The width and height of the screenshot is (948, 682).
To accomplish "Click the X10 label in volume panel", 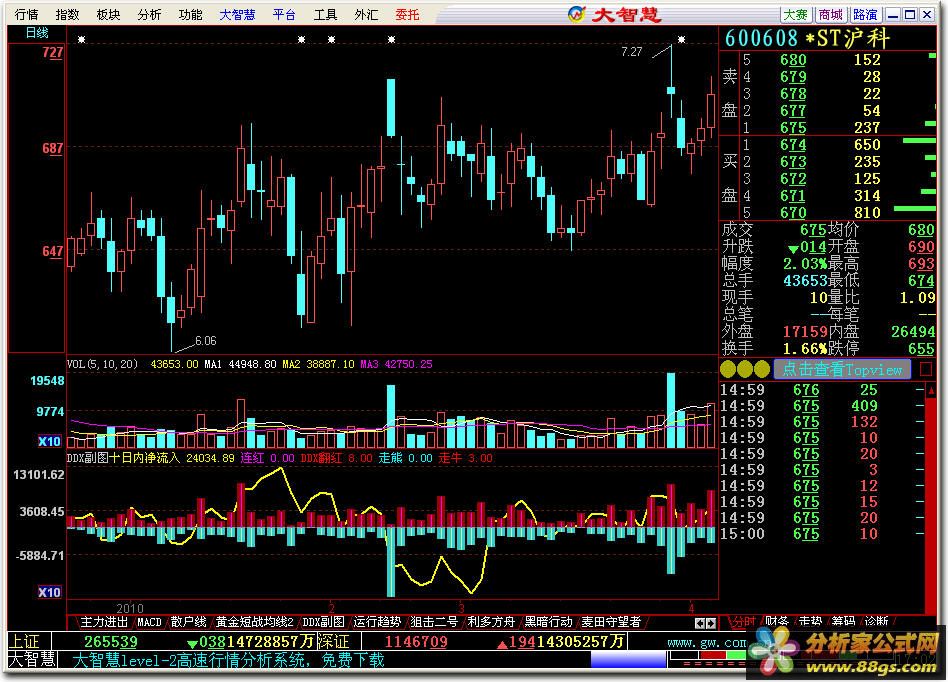I will [50, 441].
